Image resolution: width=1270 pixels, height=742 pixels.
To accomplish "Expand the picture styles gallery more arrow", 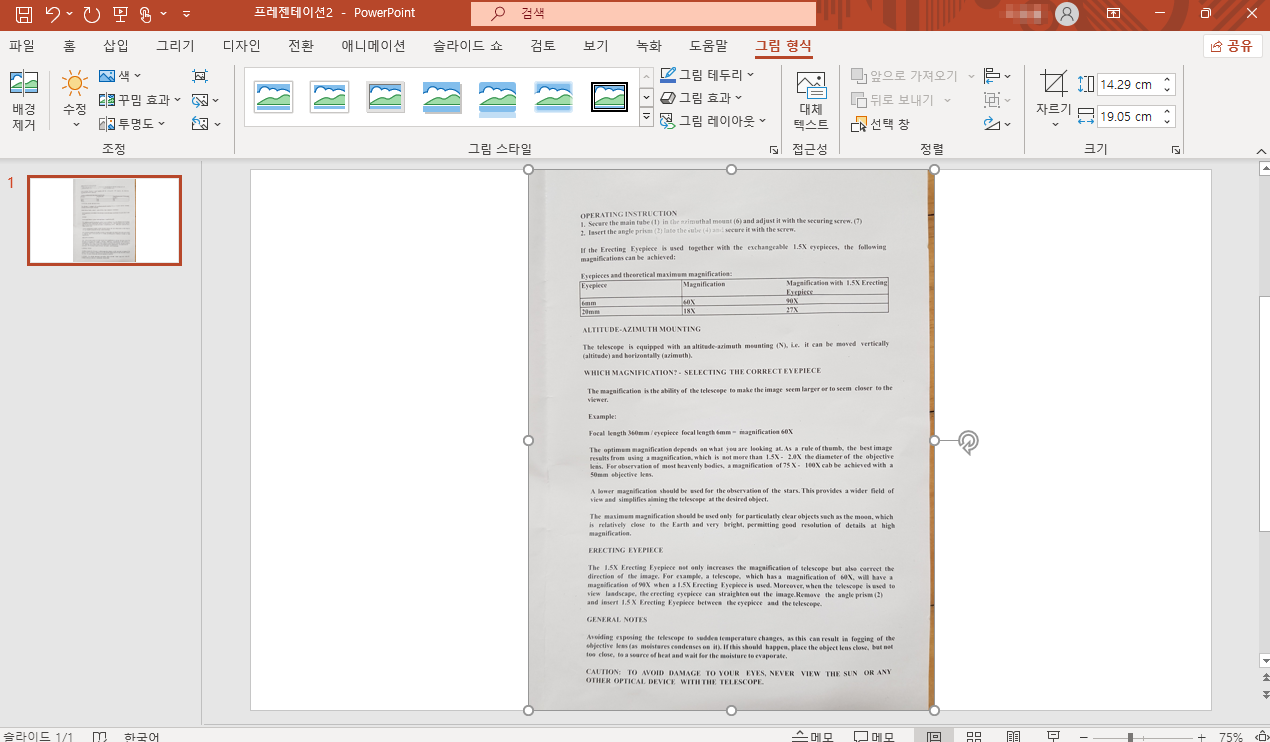I will click(x=646, y=117).
